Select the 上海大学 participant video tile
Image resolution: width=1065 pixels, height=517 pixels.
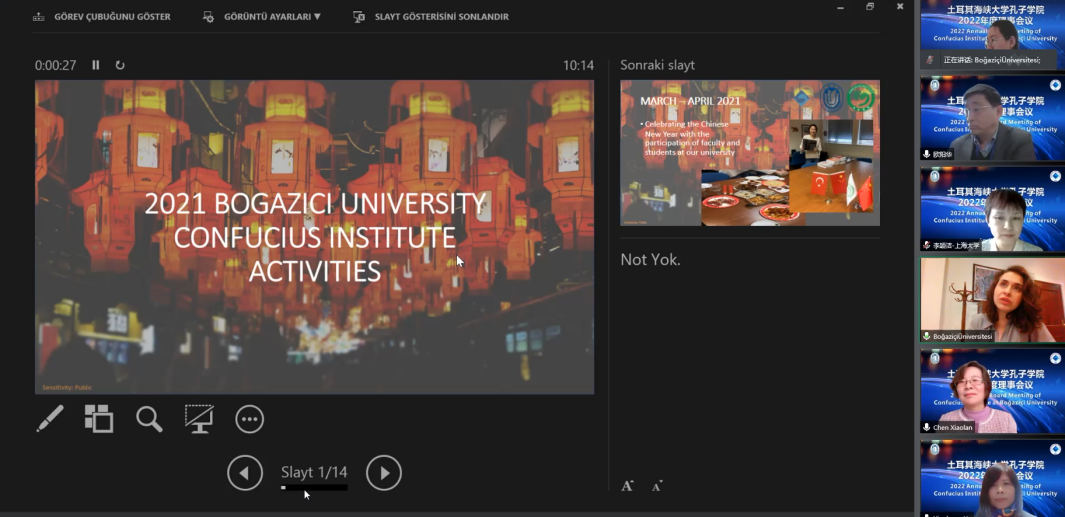click(992, 209)
